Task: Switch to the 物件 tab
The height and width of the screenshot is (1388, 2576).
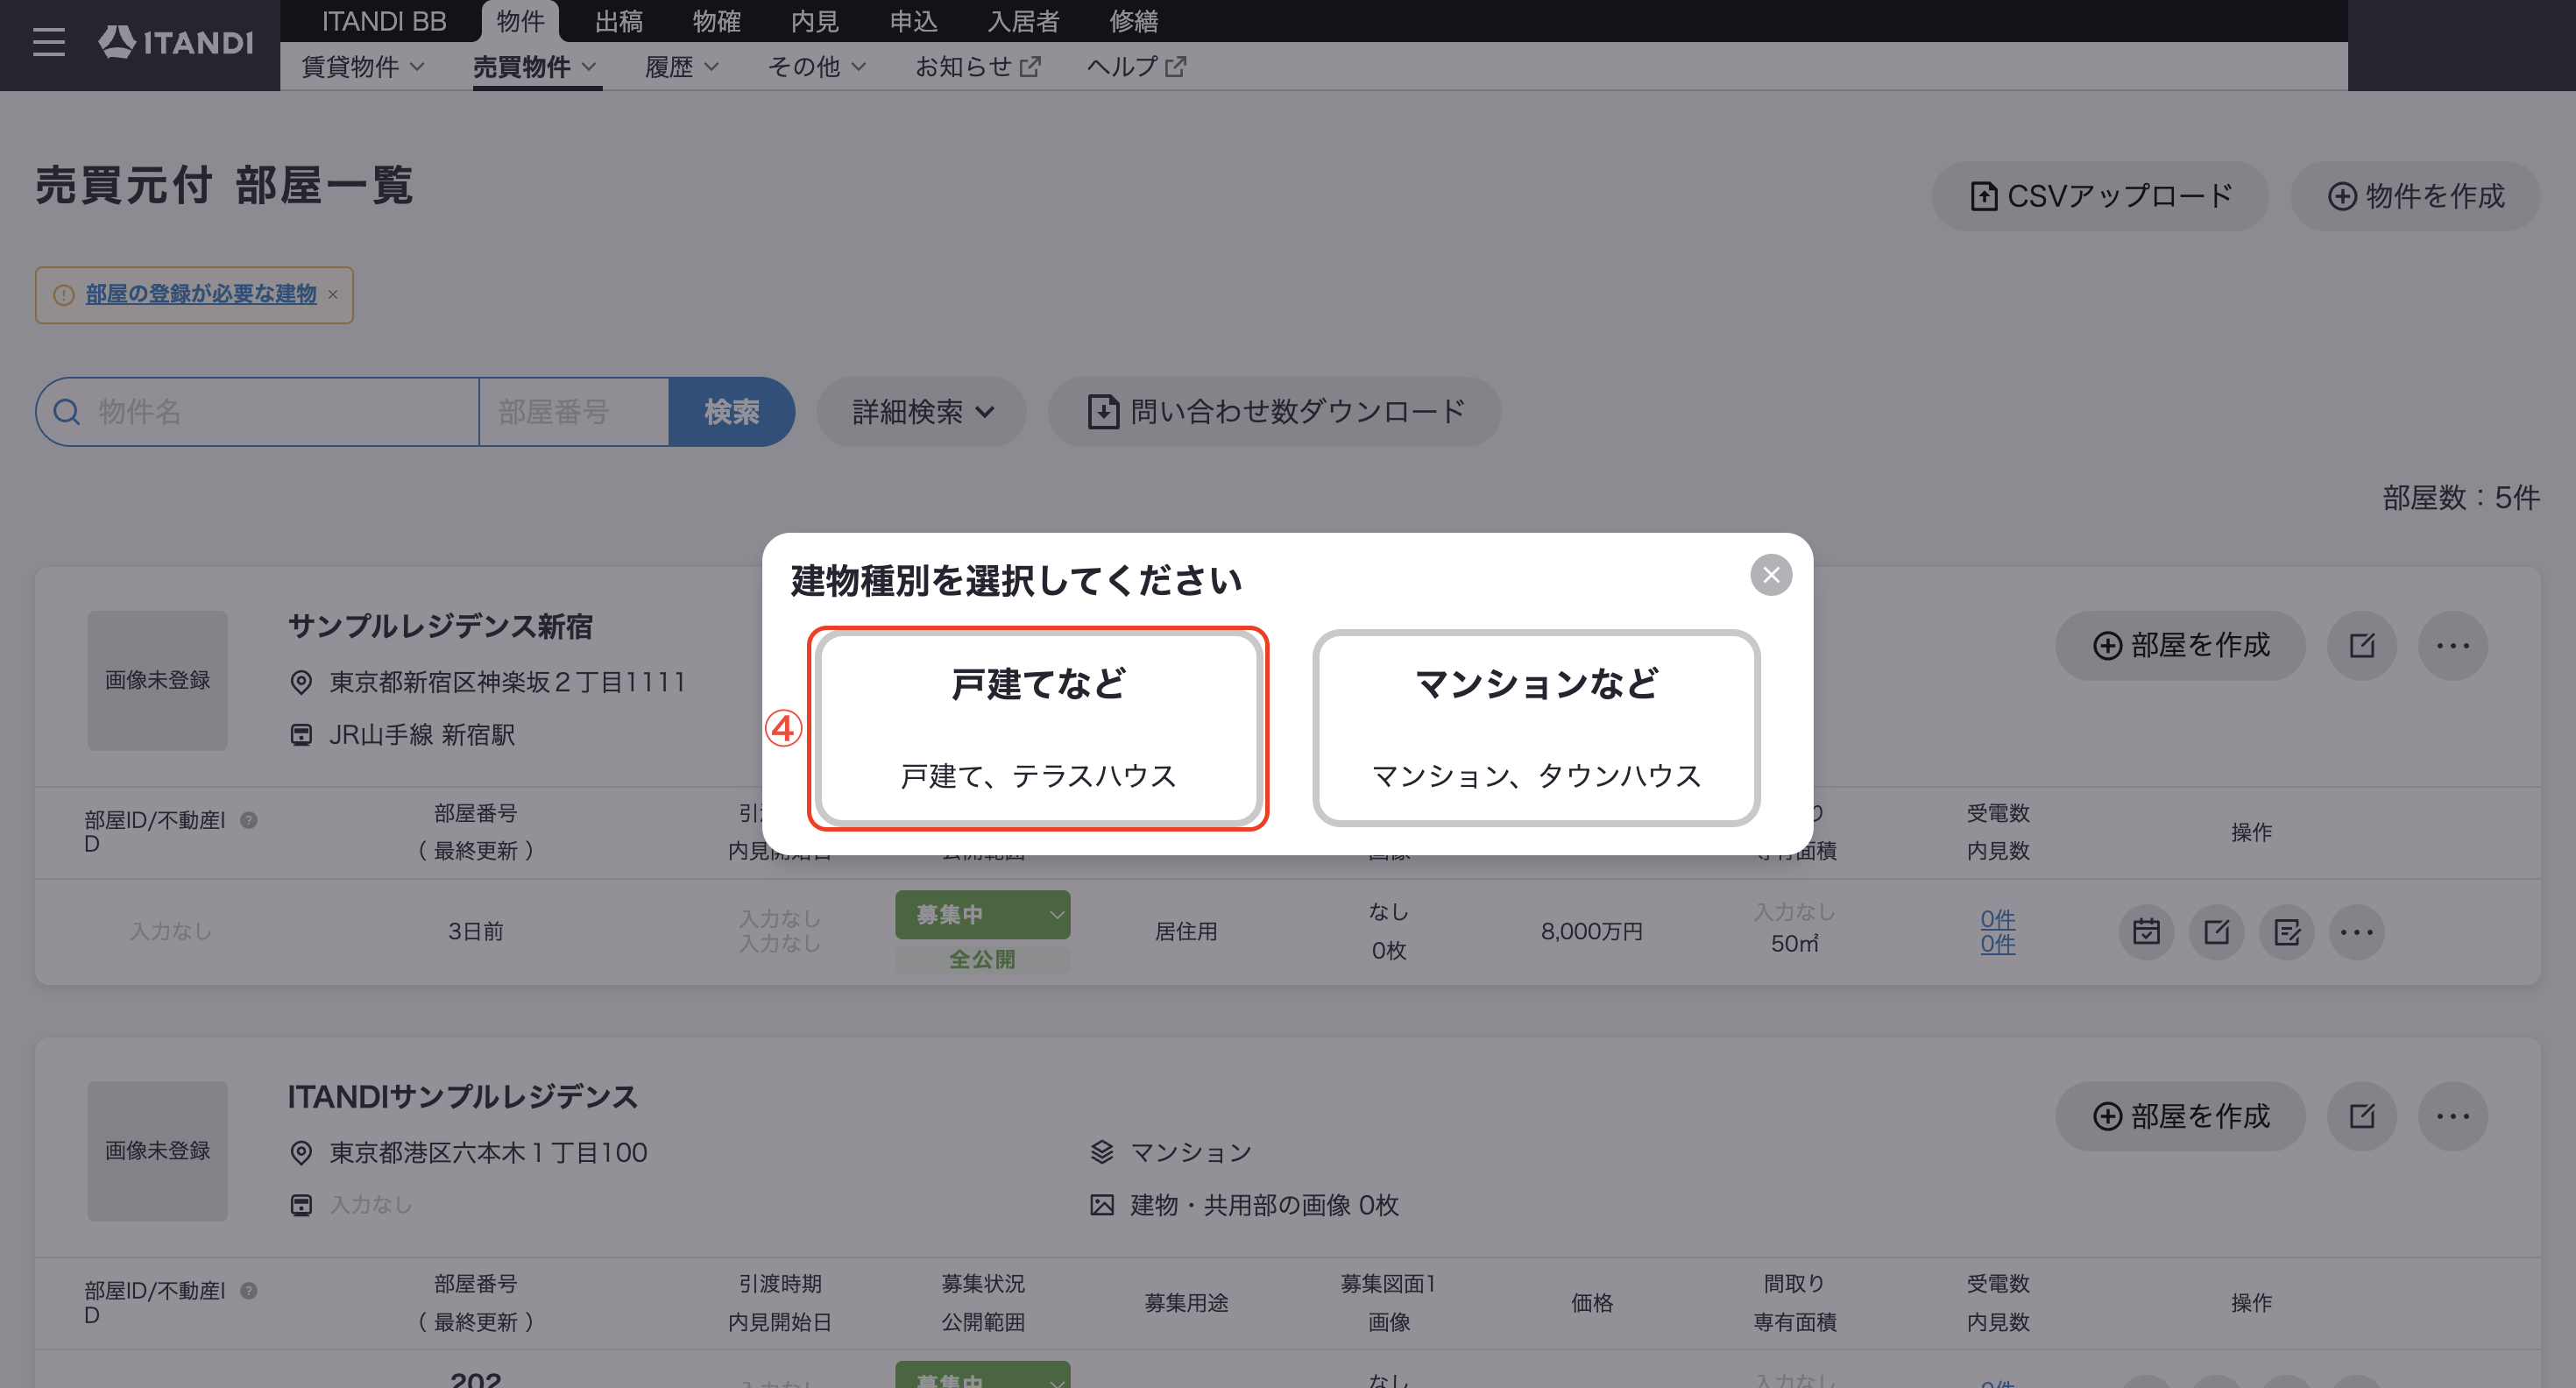Action: point(520,21)
